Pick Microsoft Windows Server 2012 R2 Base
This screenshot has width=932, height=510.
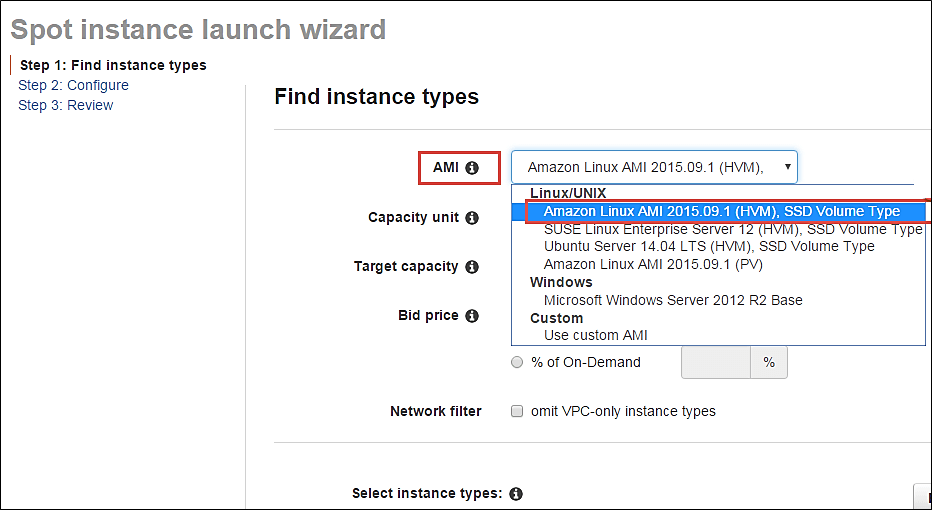coord(673,300)
